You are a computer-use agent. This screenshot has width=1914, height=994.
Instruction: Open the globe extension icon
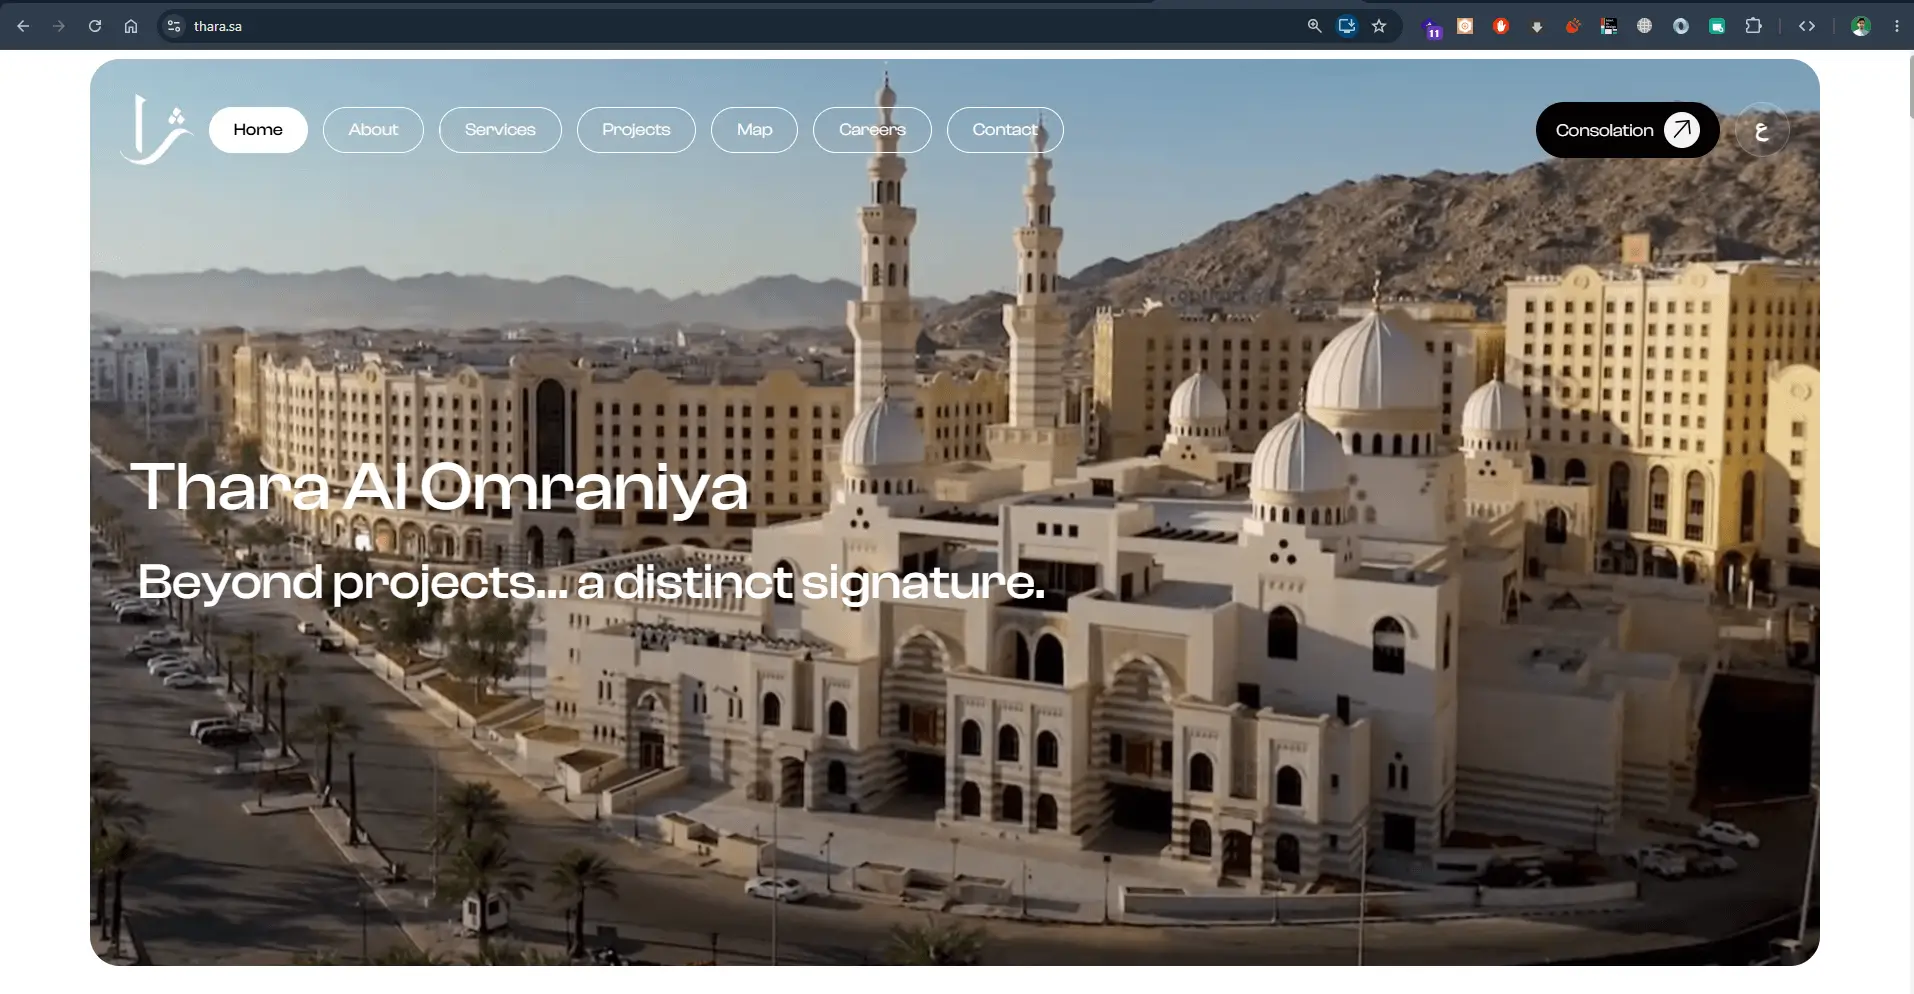[1645, 26]
